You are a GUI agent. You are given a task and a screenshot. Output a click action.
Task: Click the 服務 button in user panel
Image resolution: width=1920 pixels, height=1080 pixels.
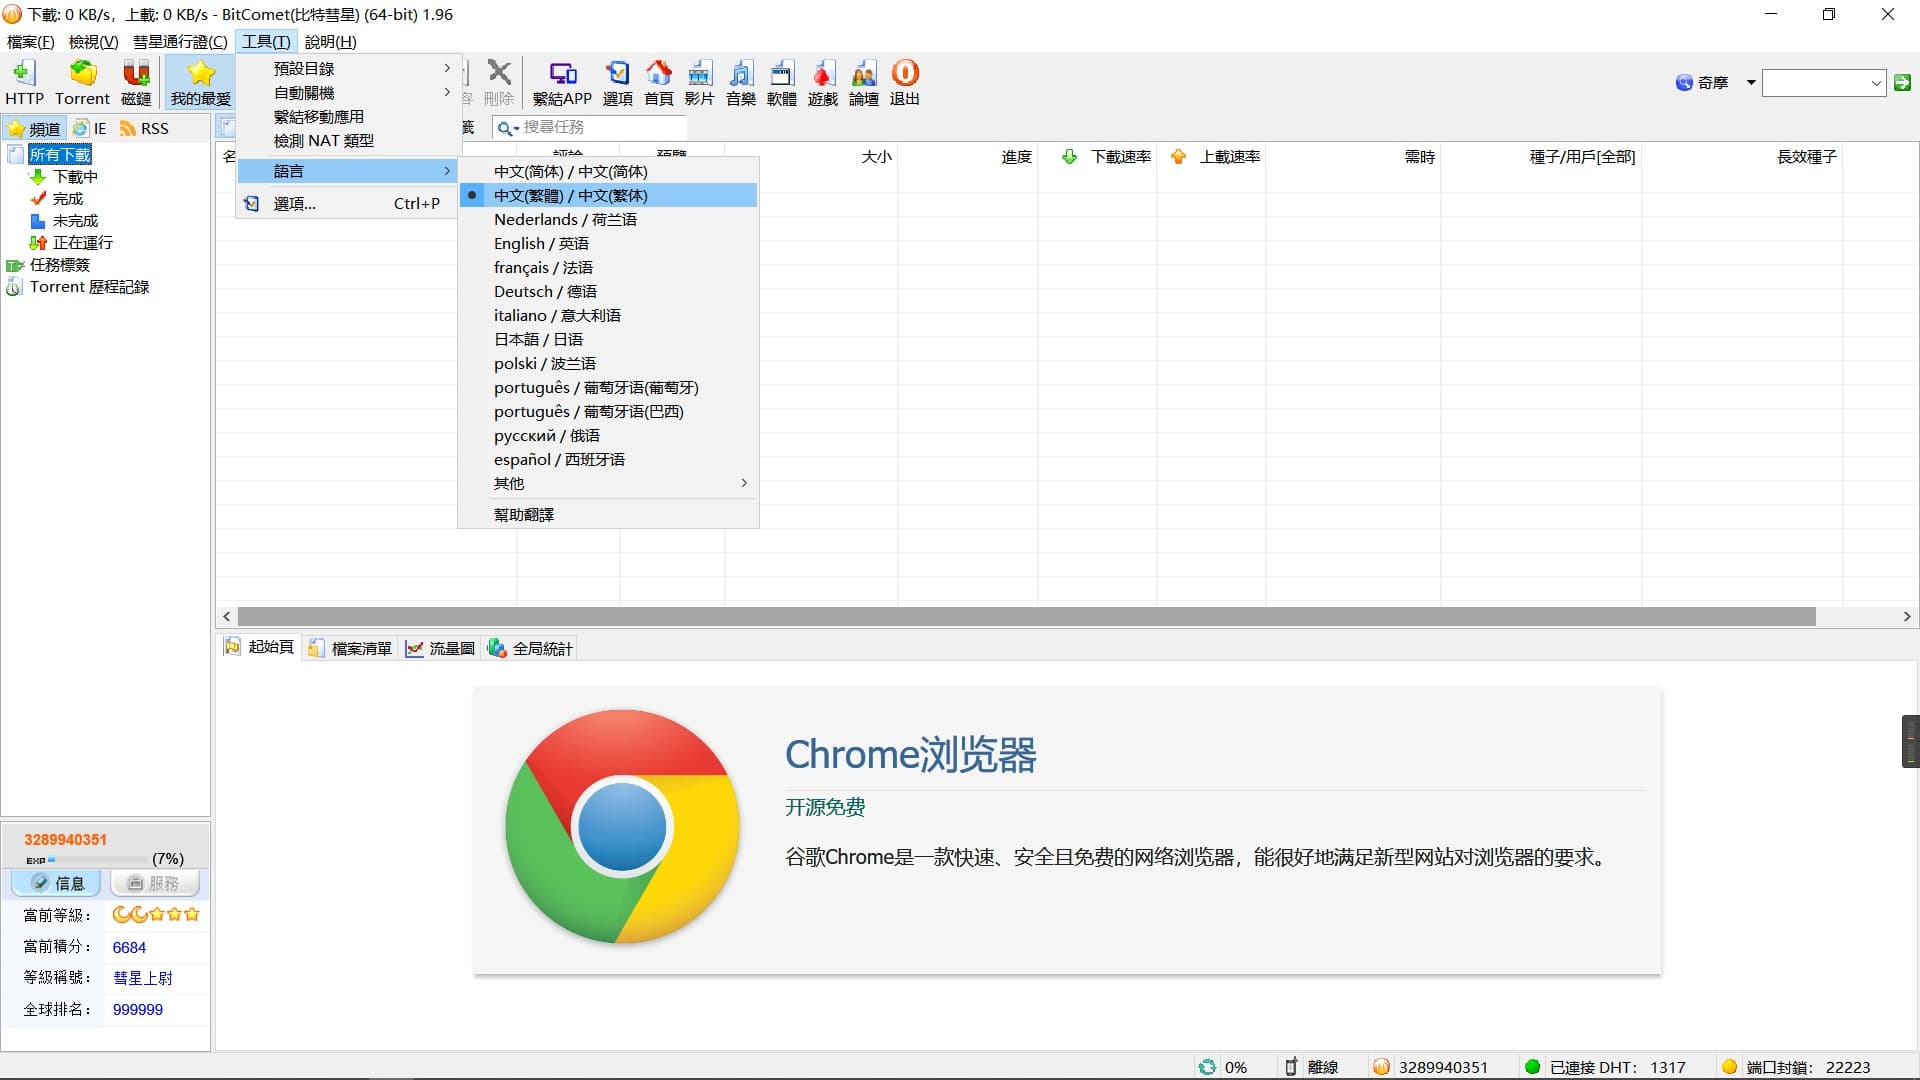pyautogui.click(x=154, y=884)
